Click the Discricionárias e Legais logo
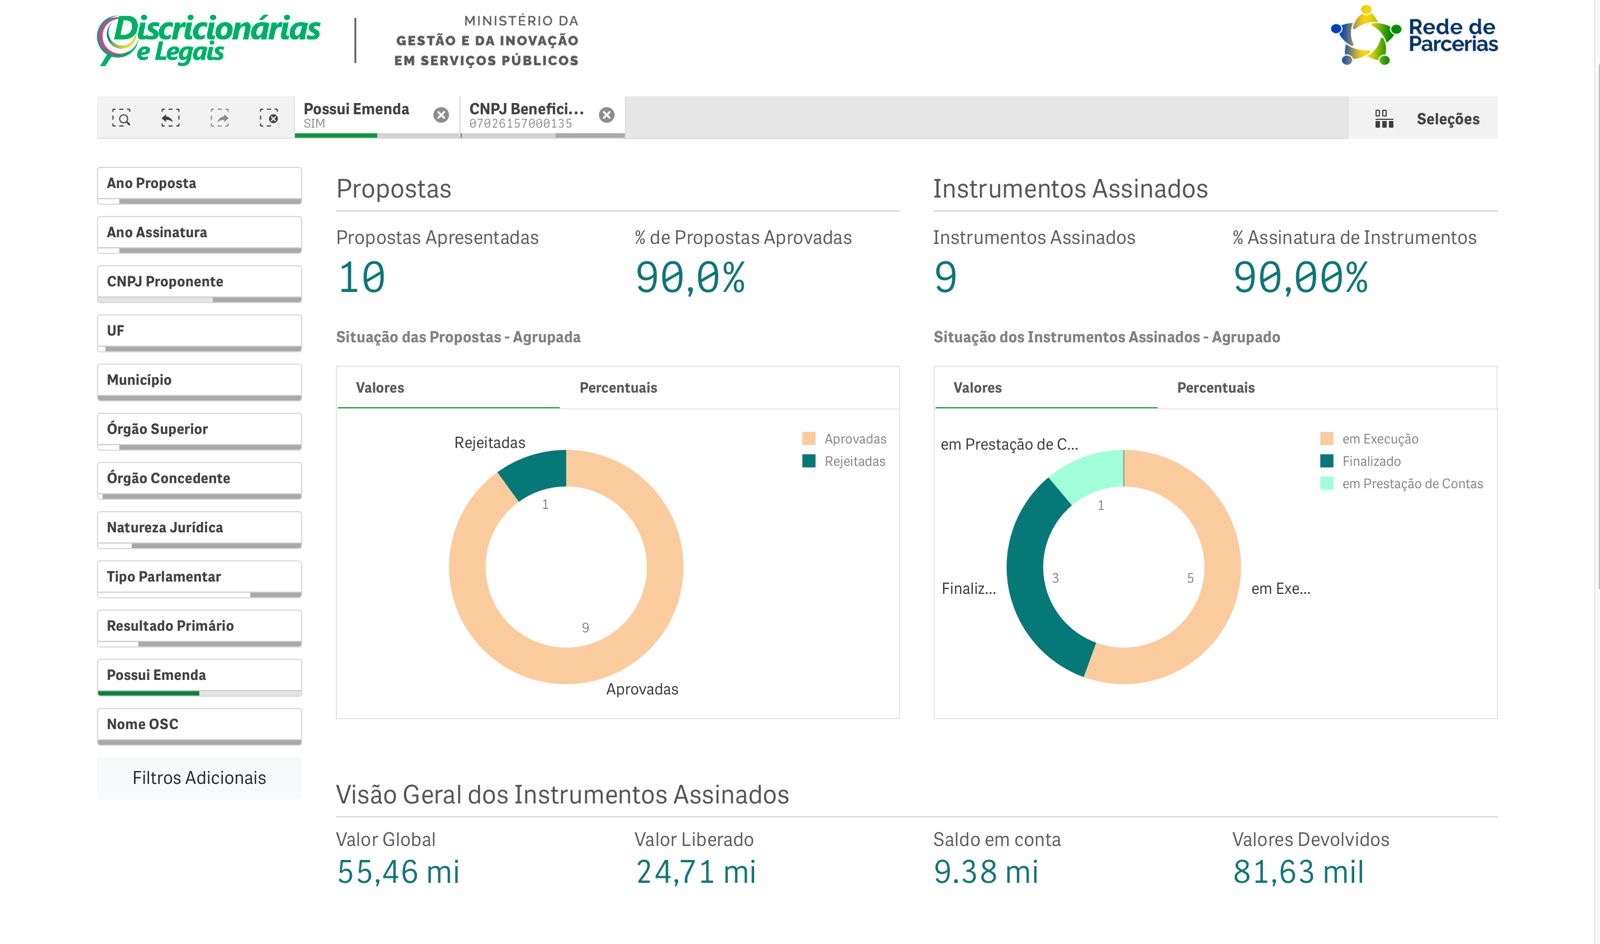 click(x=209, y=40)
